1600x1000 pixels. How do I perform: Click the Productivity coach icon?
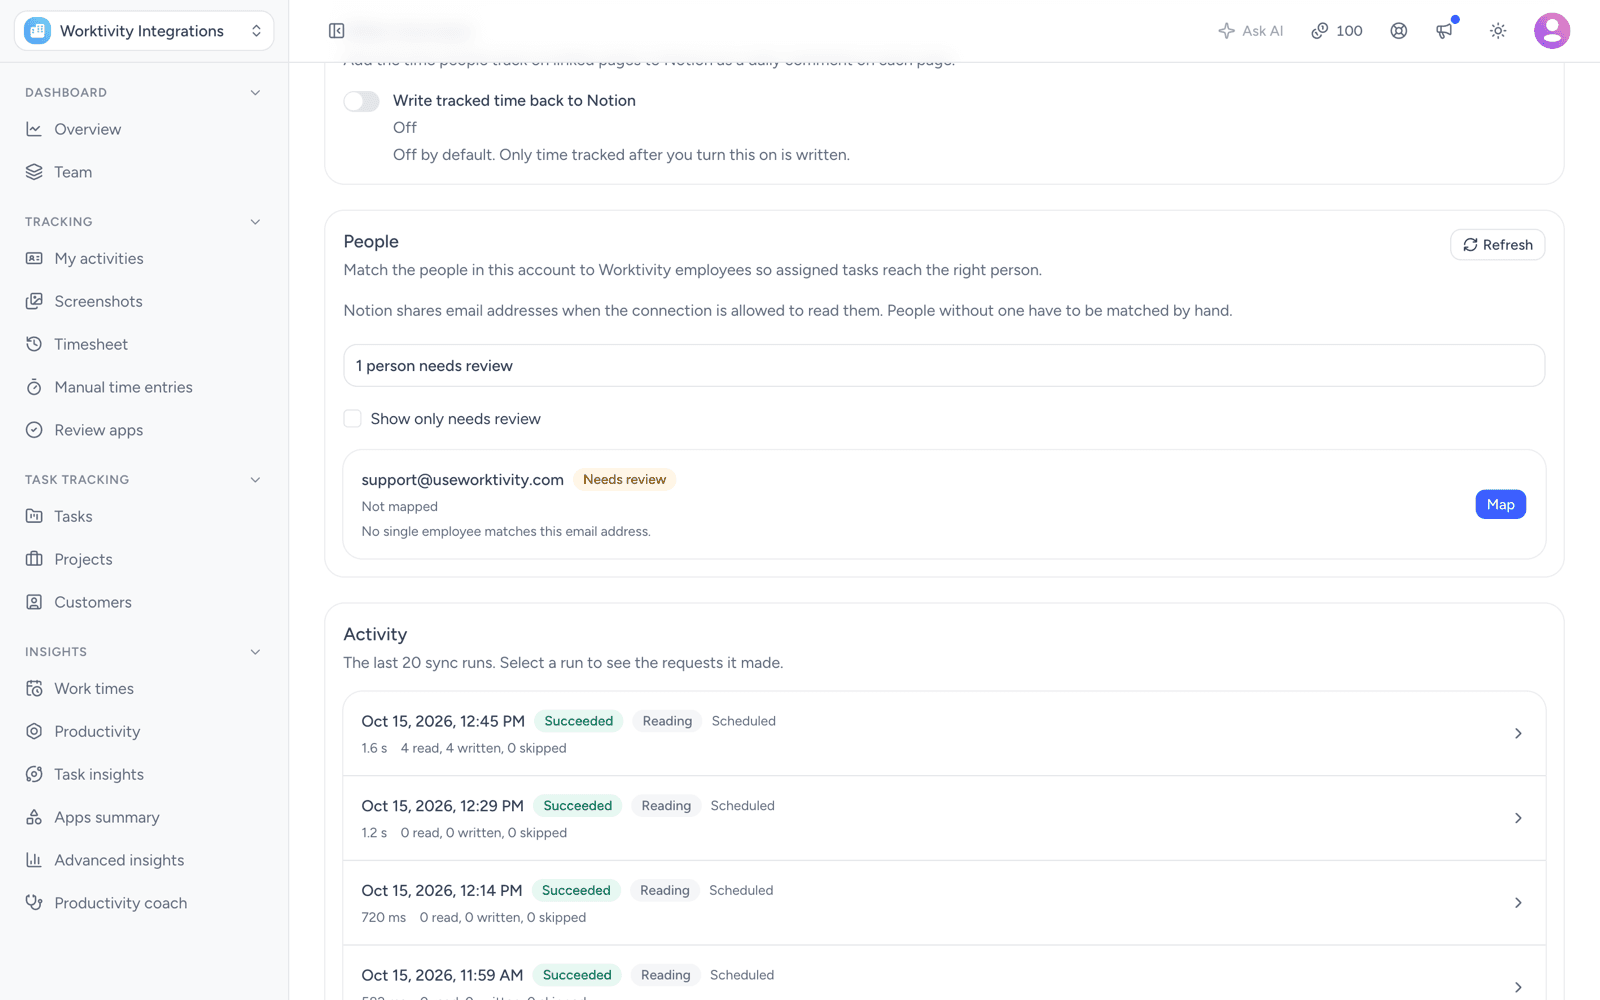point(34,903)
